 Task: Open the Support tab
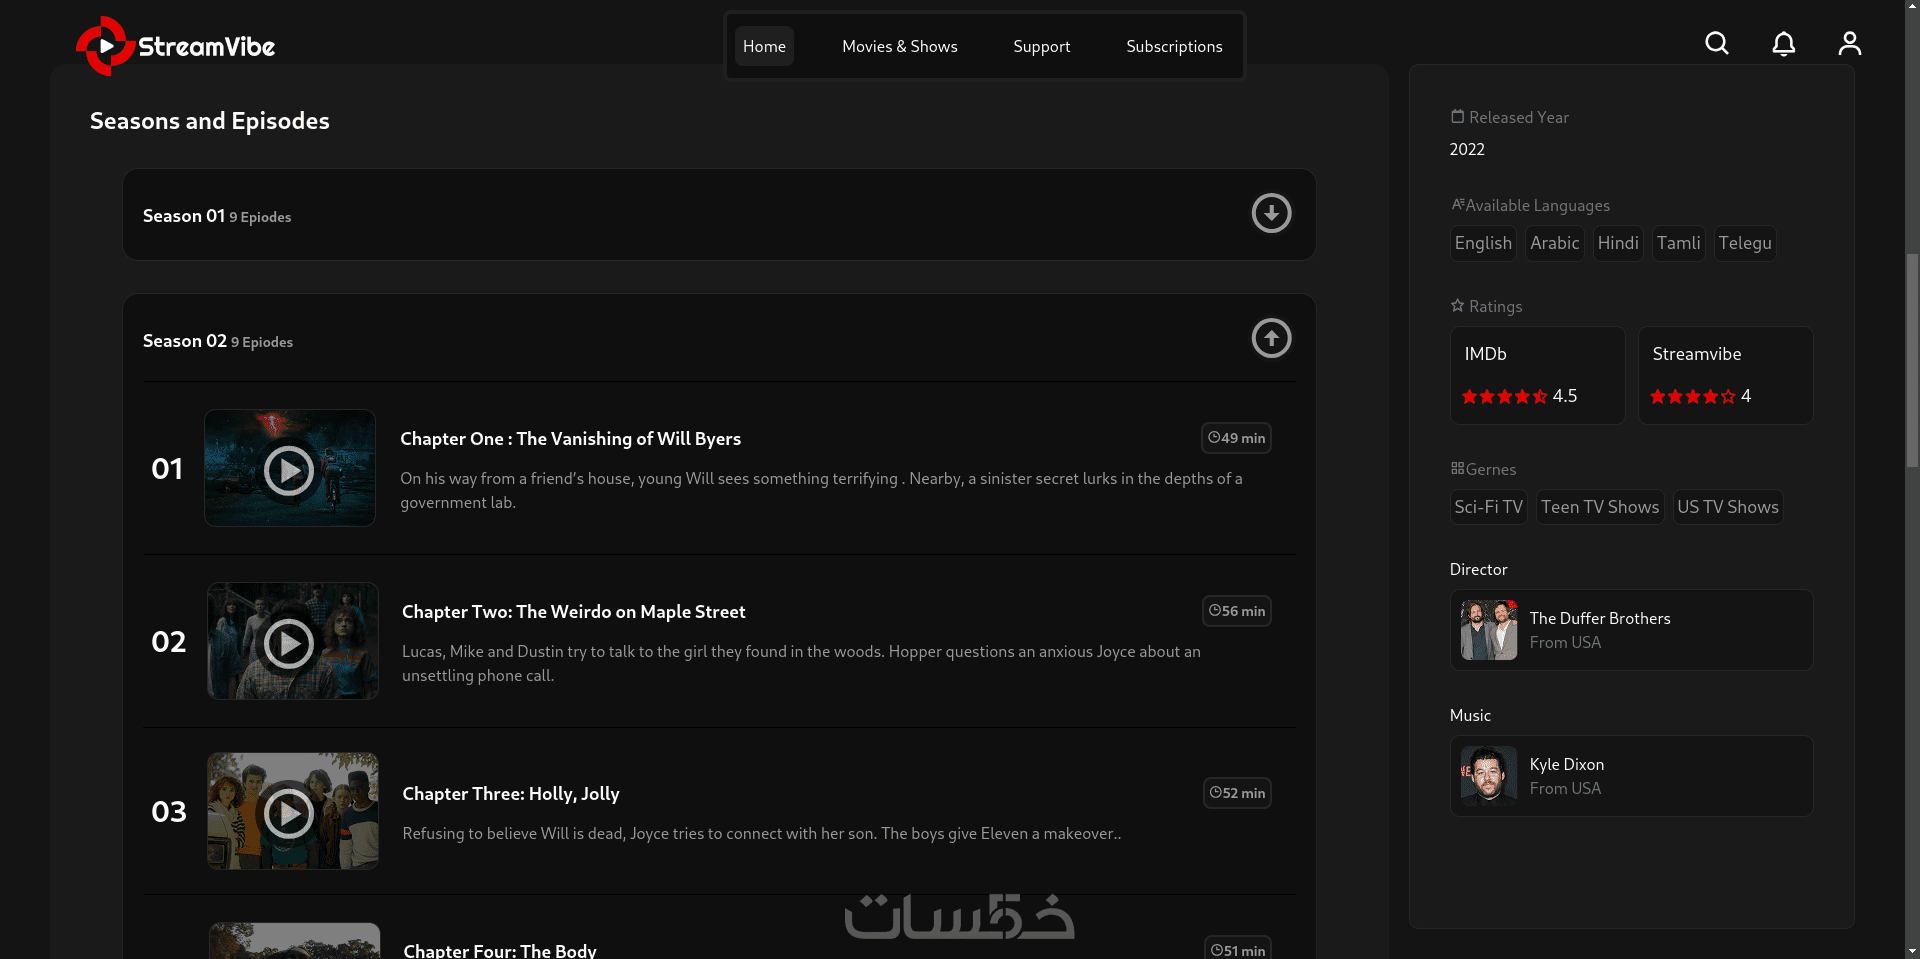tap(1042, 46)
